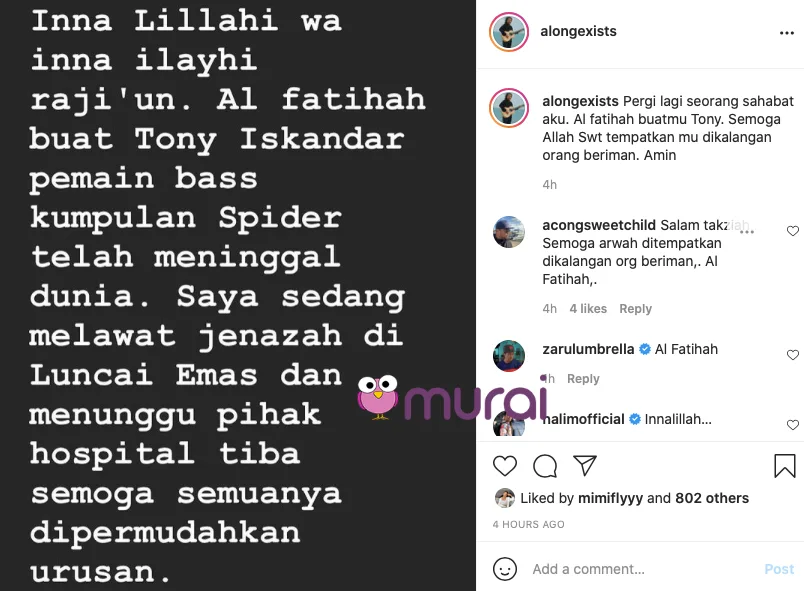Show the 802 others who liked
The width and height of the screenshot is (804, 591).
pyautogui.click(x=712, y=498)
